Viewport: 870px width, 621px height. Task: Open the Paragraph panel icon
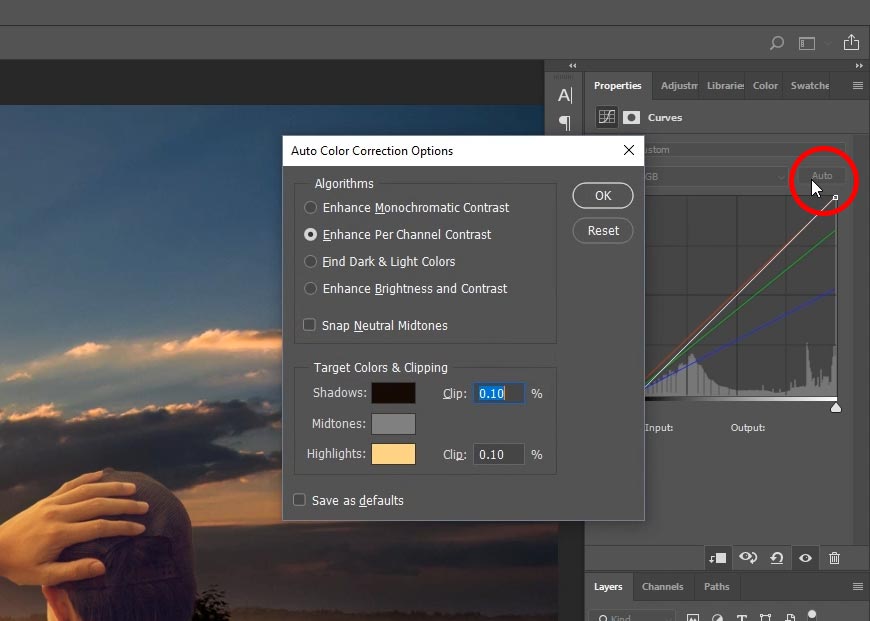[565, 123]
